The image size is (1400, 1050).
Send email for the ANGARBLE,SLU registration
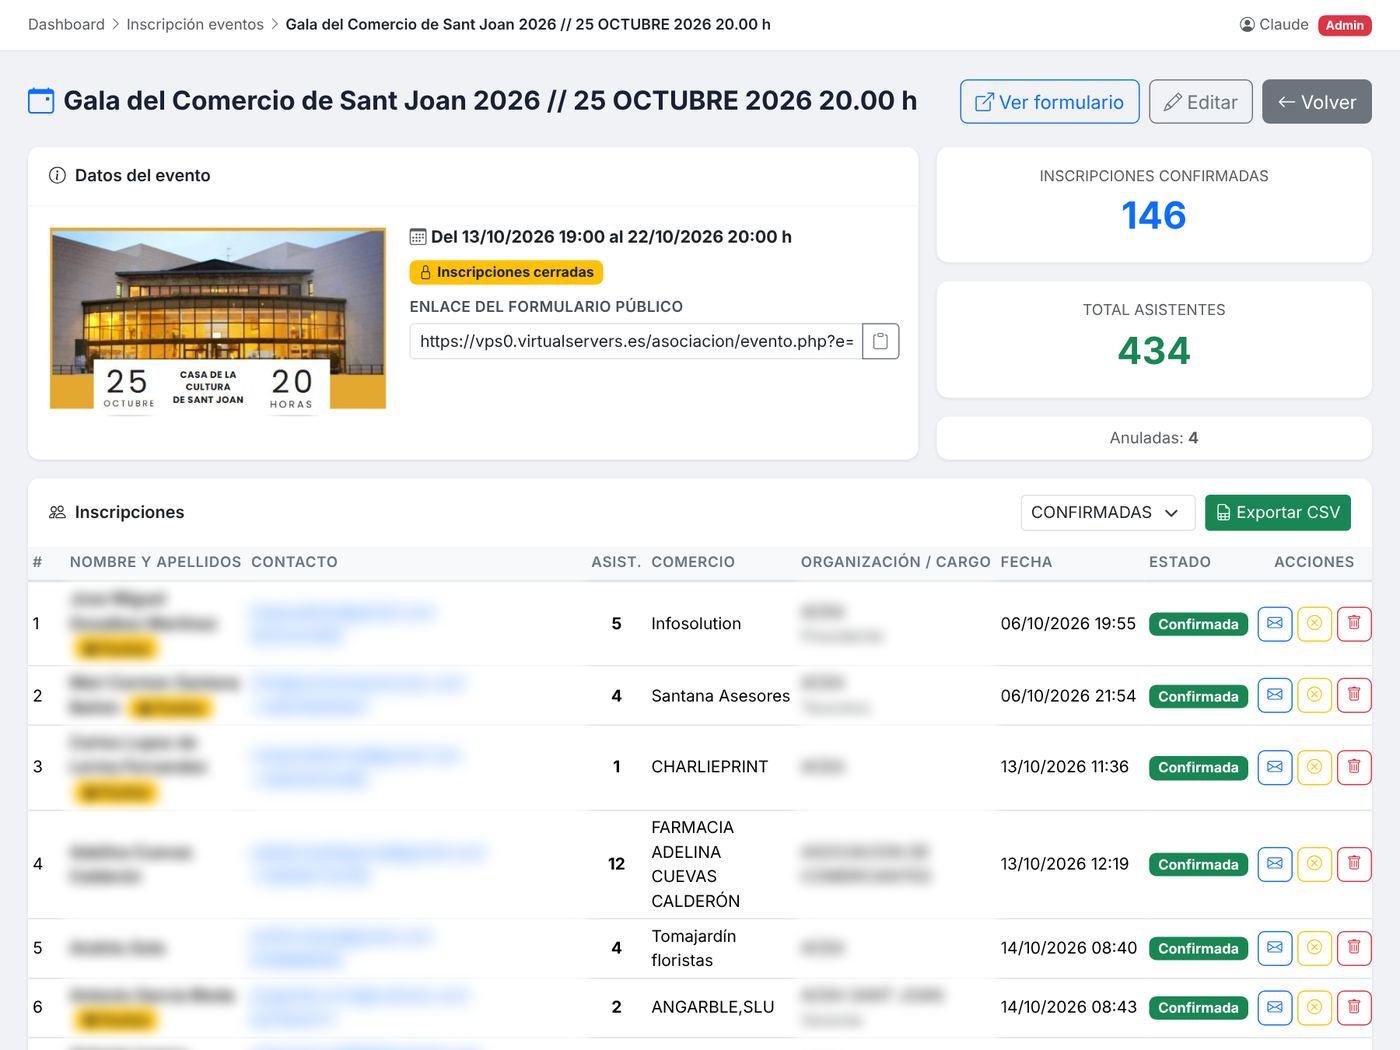(1275, 1007)
